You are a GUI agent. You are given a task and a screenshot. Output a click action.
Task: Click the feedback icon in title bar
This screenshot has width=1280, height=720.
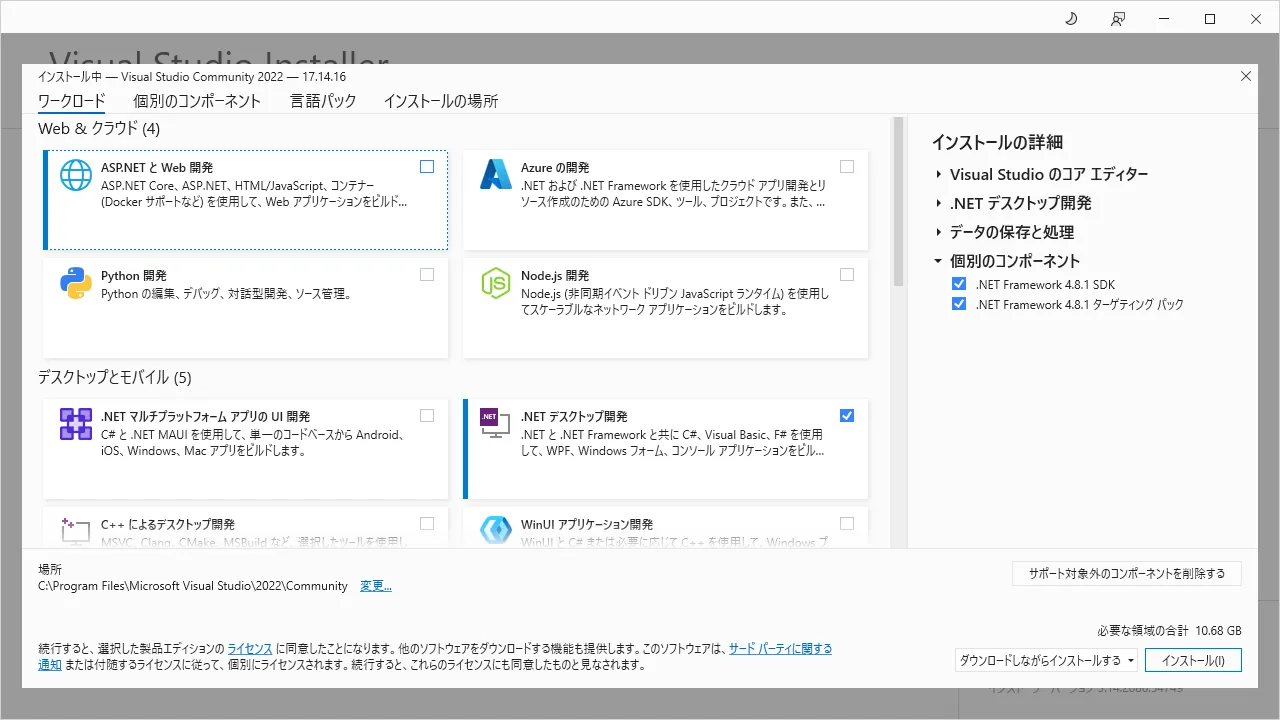[x=1118, y=19]
